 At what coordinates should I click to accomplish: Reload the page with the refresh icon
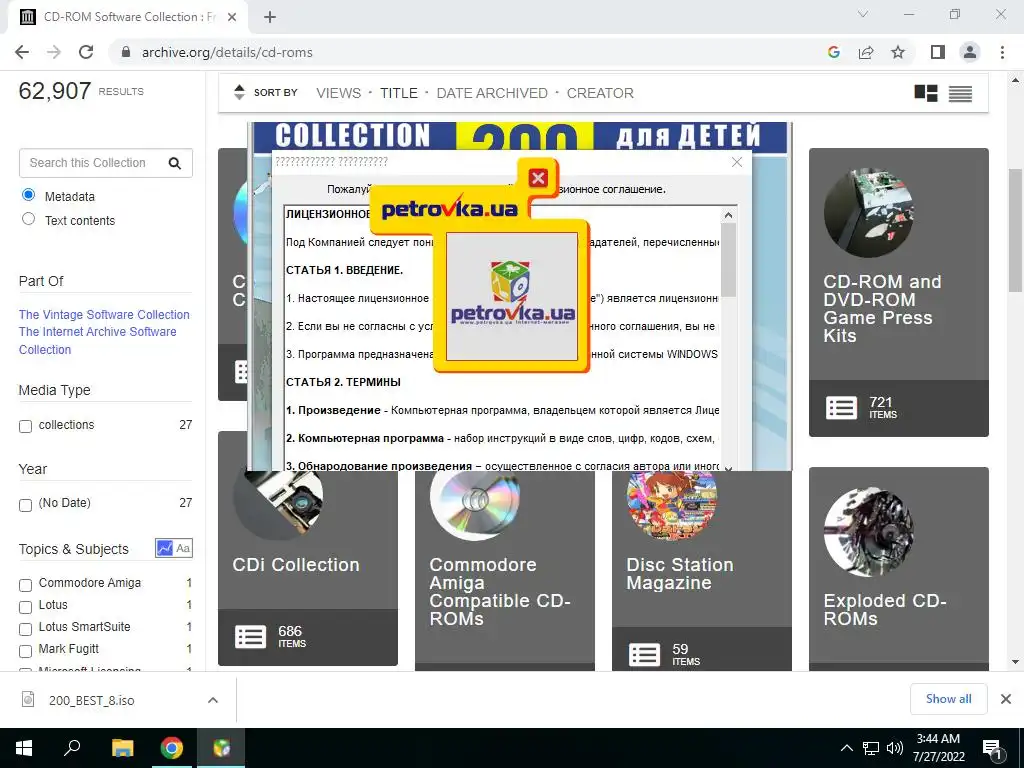(86, 52)
